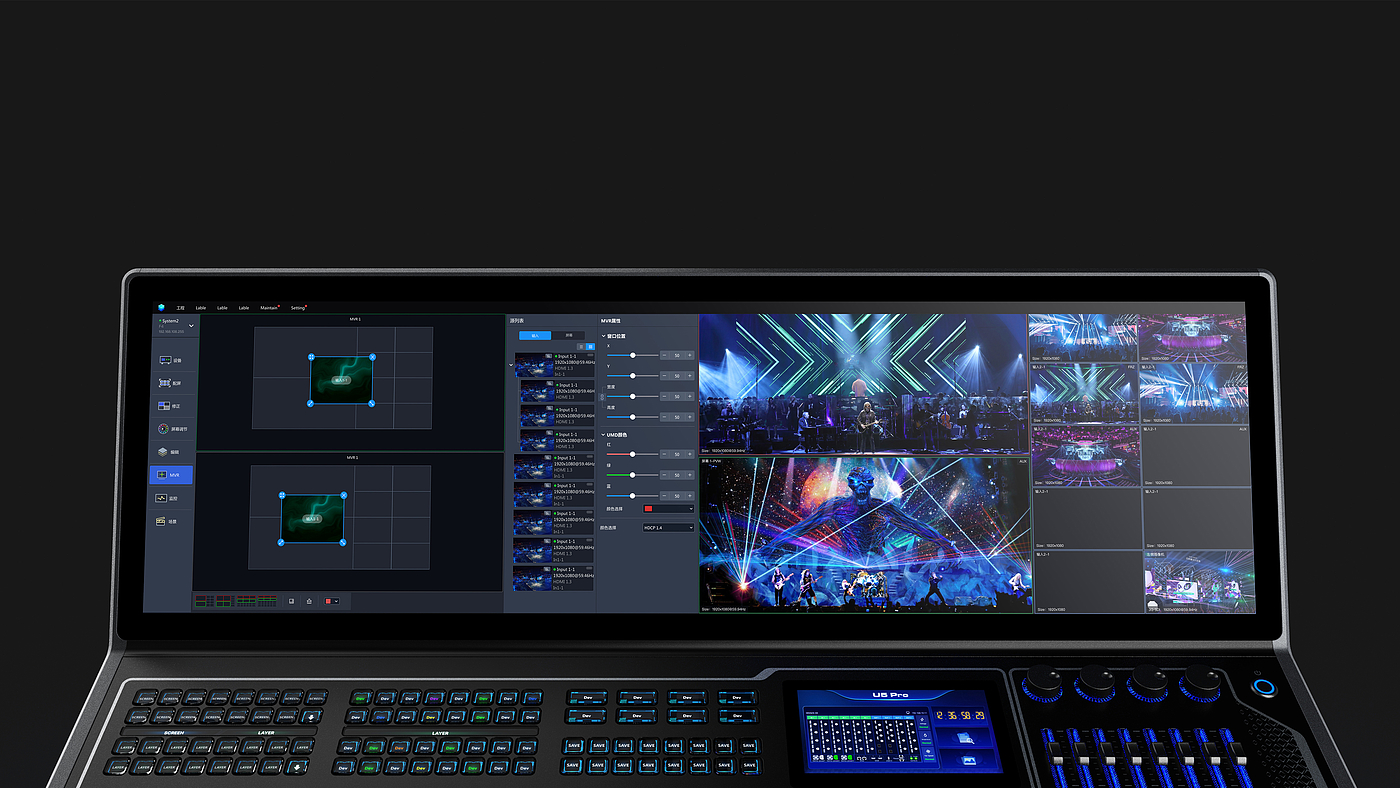Decrease the X value with the minus button
1400x788 pixels.
pos(665,355)
